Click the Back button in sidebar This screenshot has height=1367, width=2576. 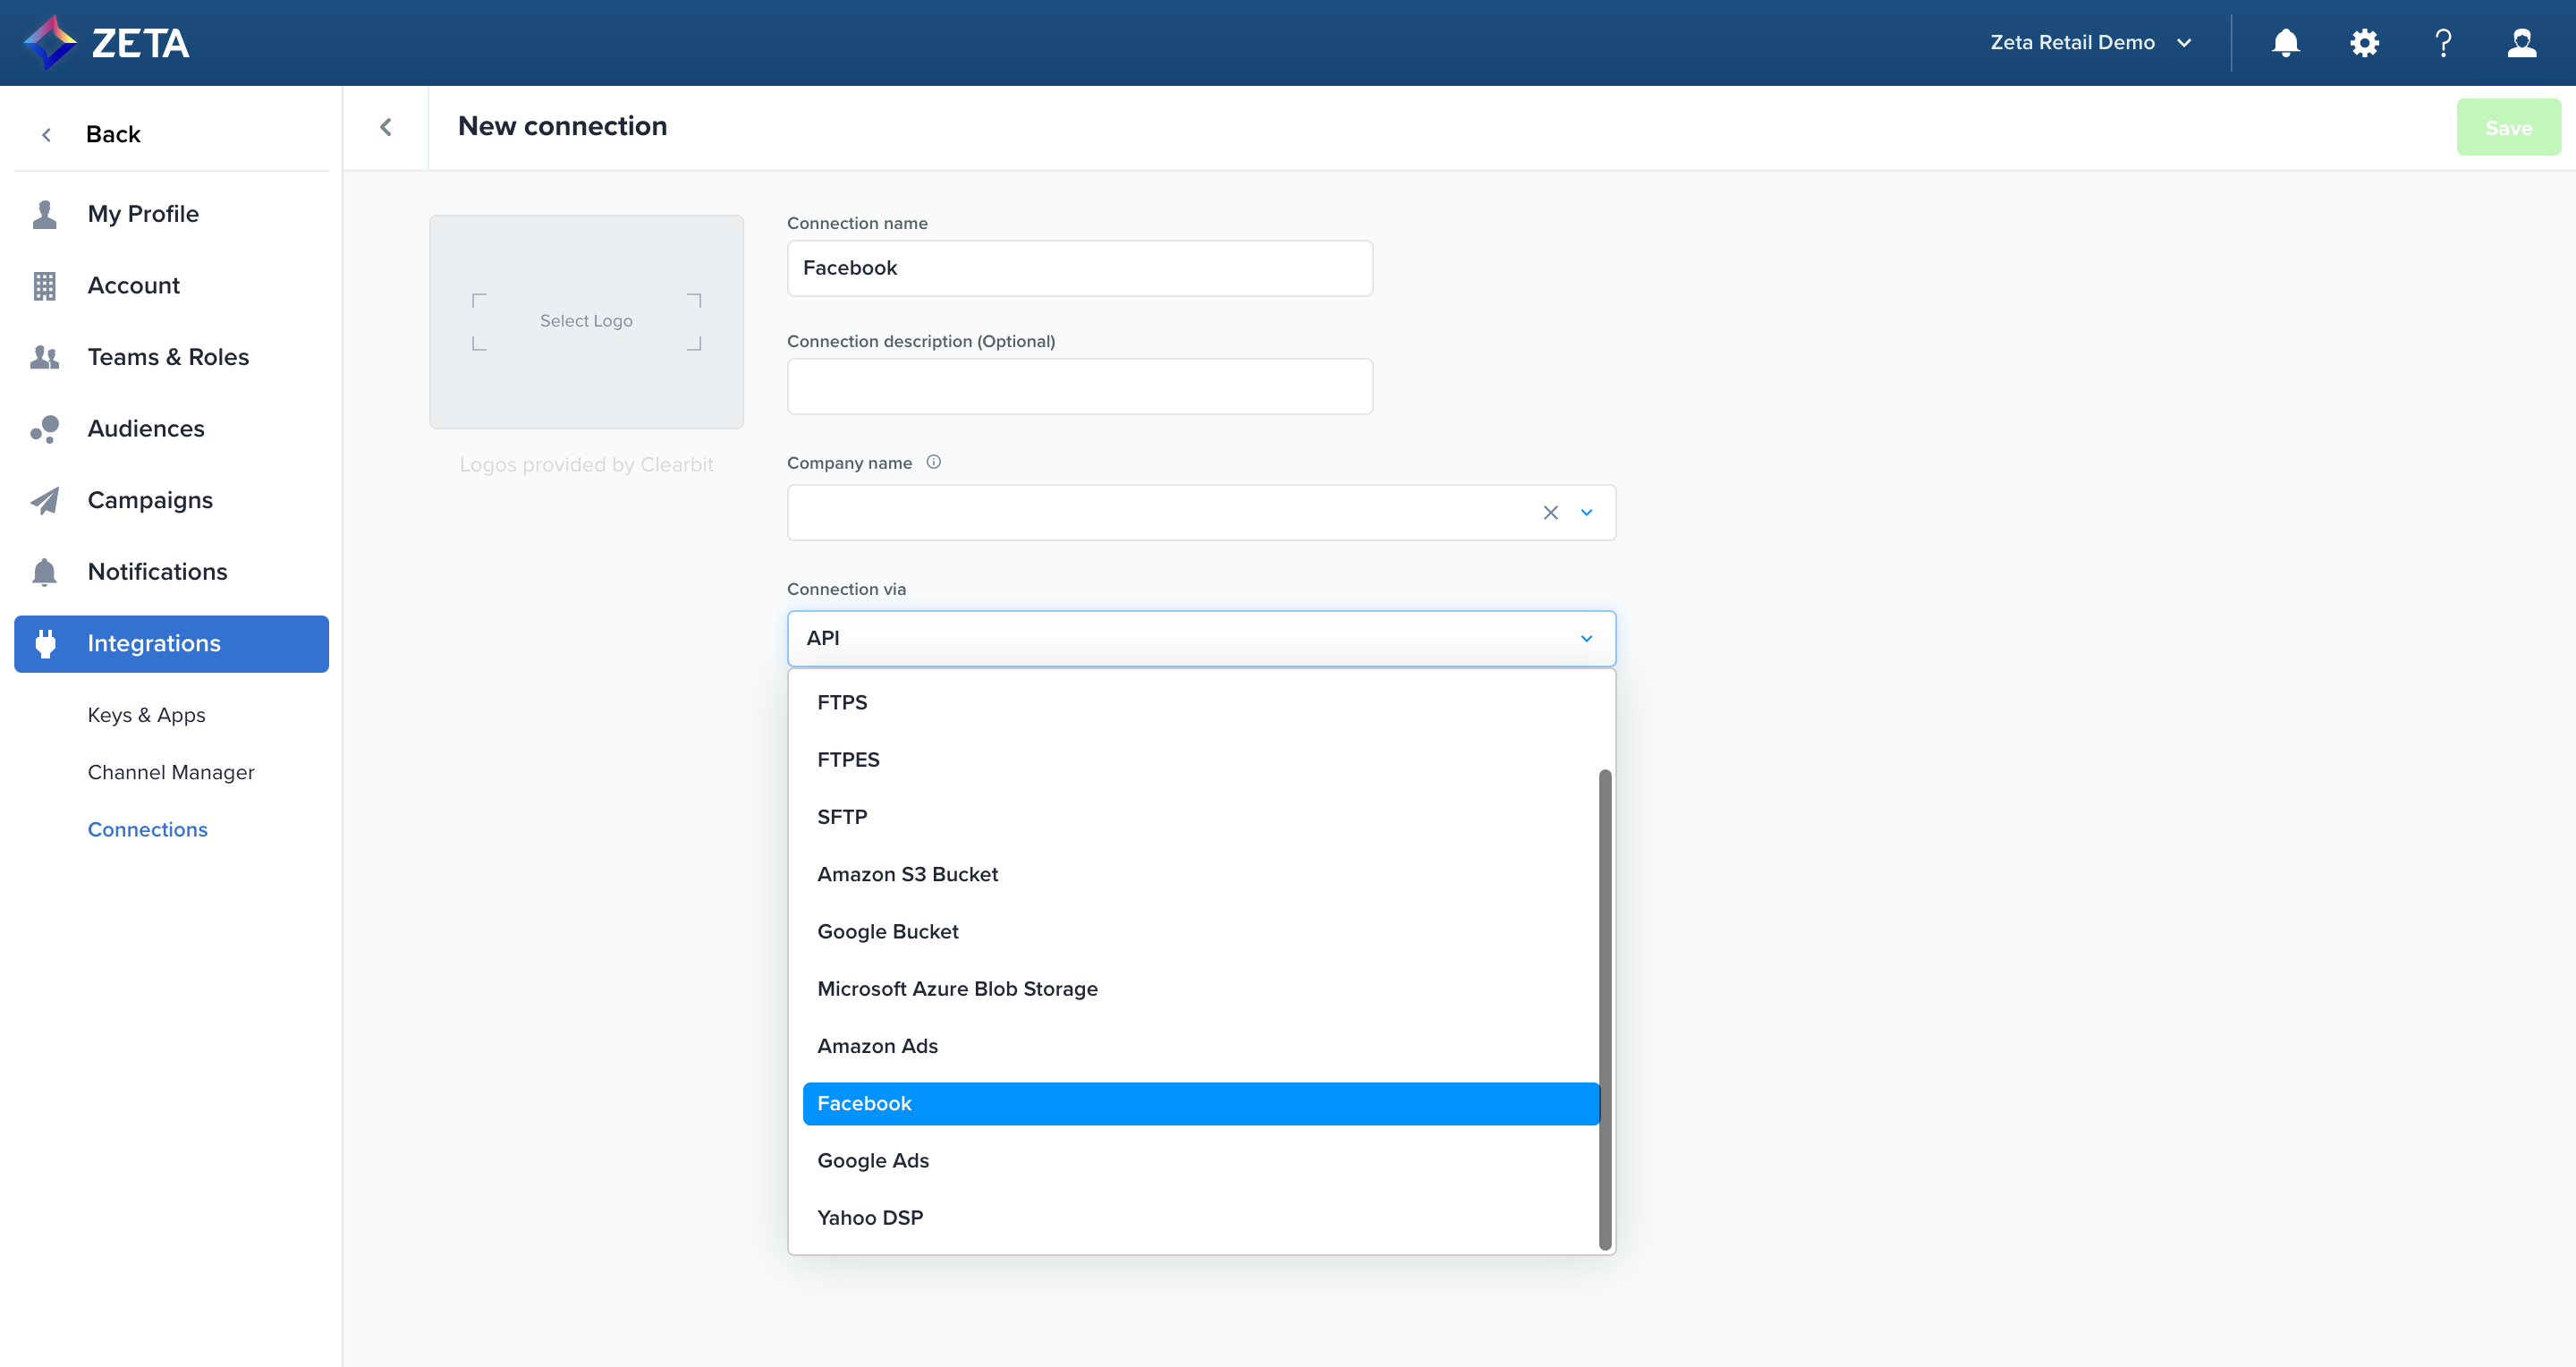tap(112, 134)
